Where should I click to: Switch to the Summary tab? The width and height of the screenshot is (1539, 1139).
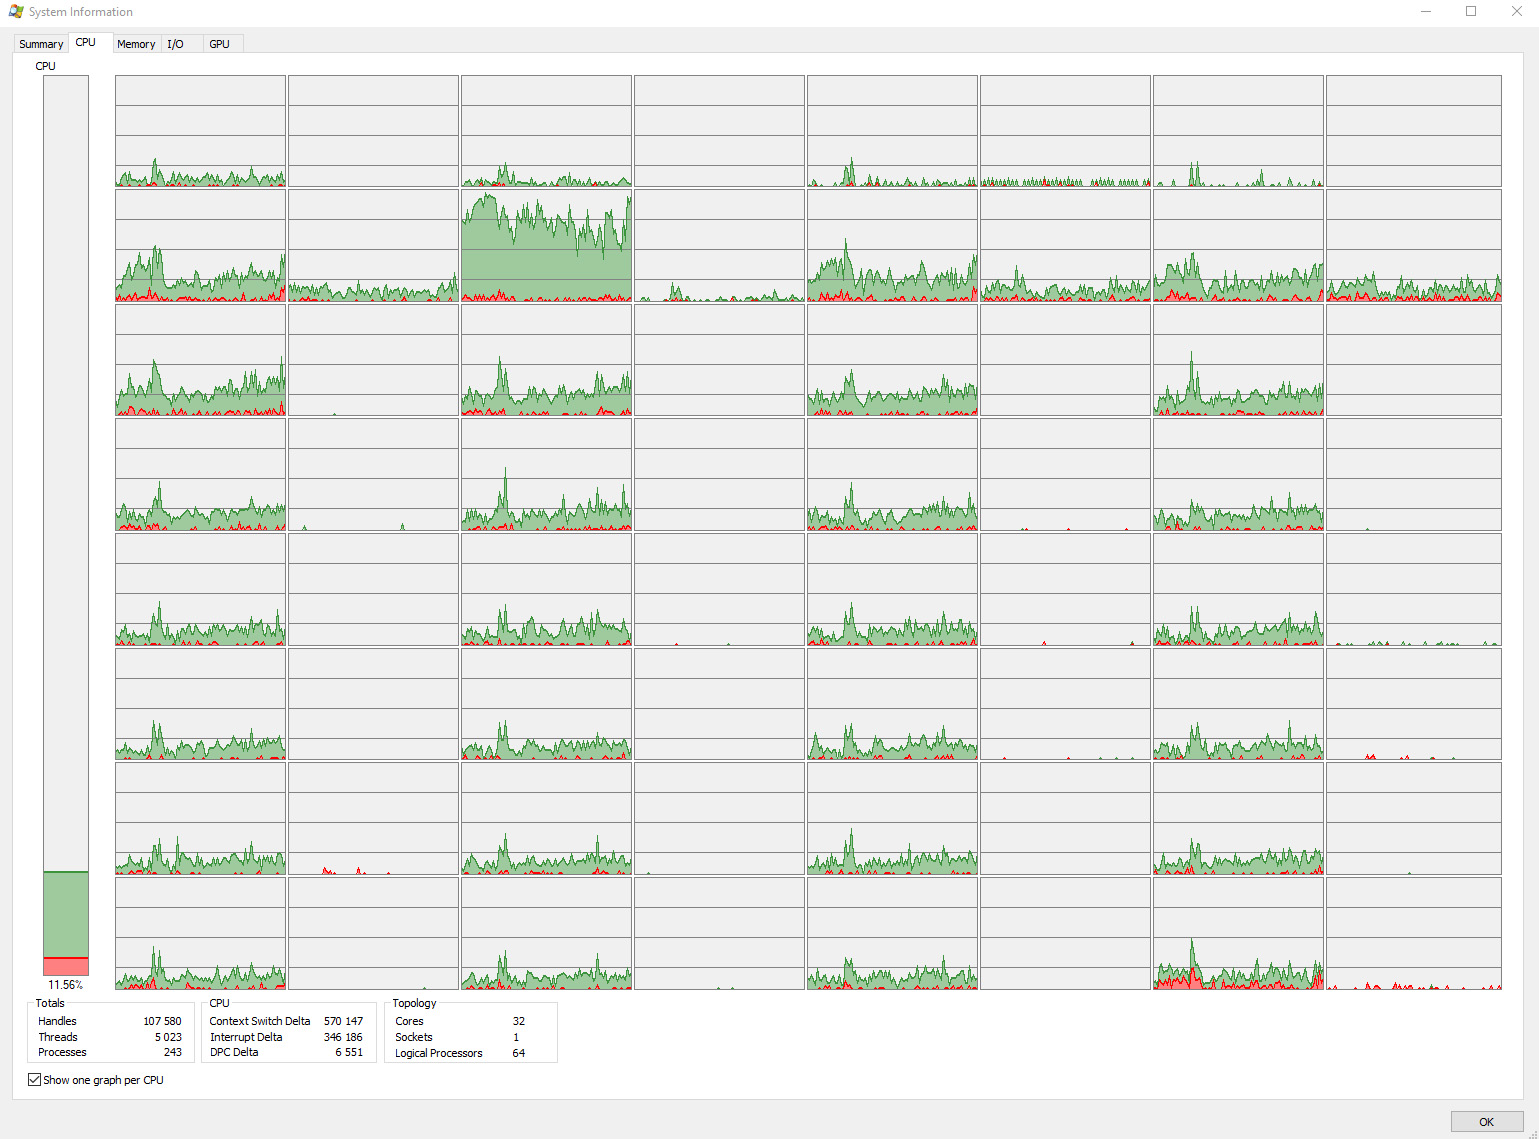coord(41,44)
